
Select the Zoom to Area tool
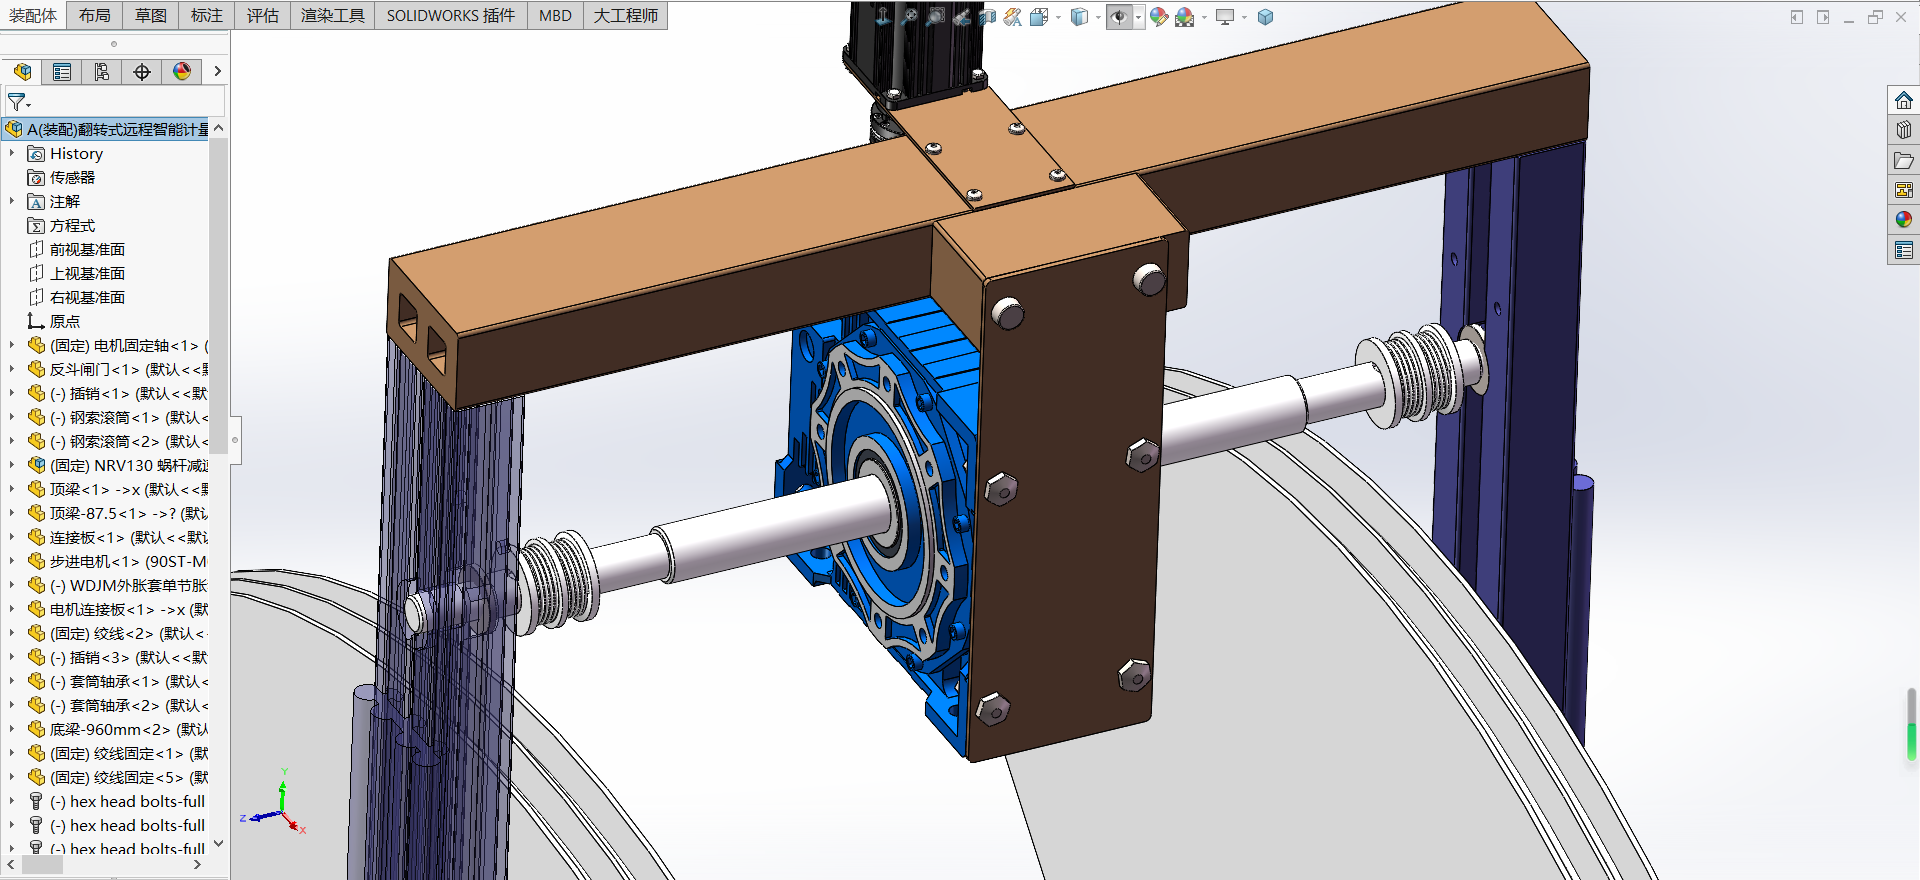tap(935, 16)
